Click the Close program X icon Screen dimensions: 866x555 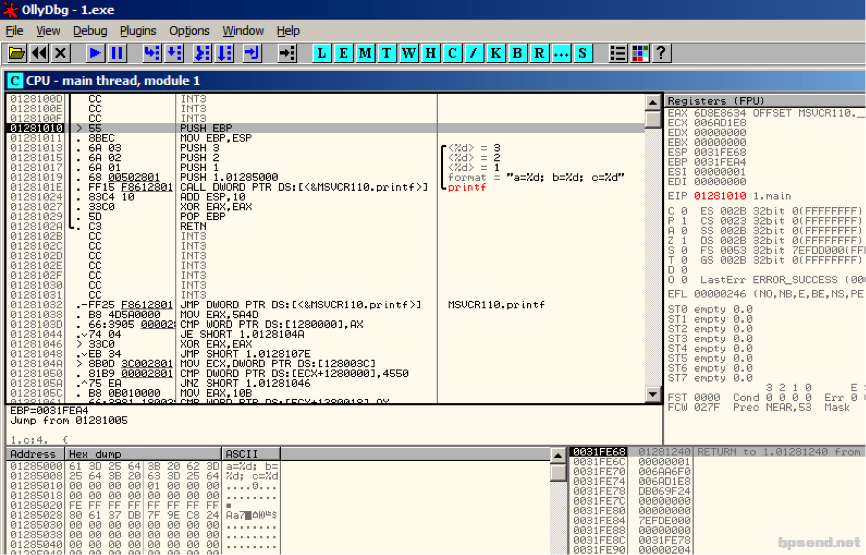[61, 54]
